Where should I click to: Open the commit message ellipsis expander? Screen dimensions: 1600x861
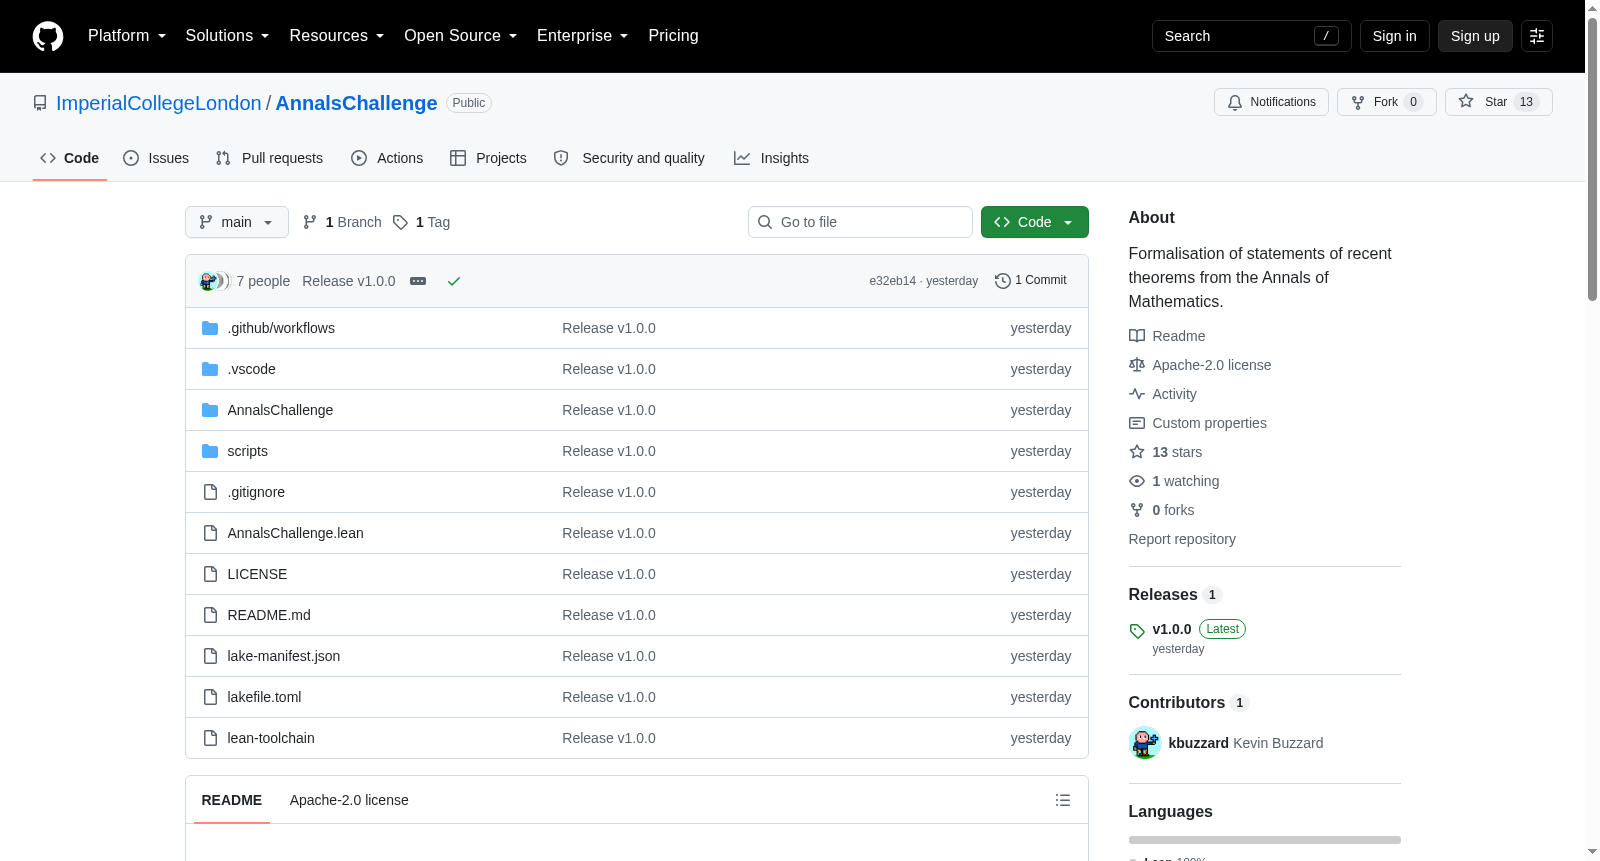click(418, 281)
